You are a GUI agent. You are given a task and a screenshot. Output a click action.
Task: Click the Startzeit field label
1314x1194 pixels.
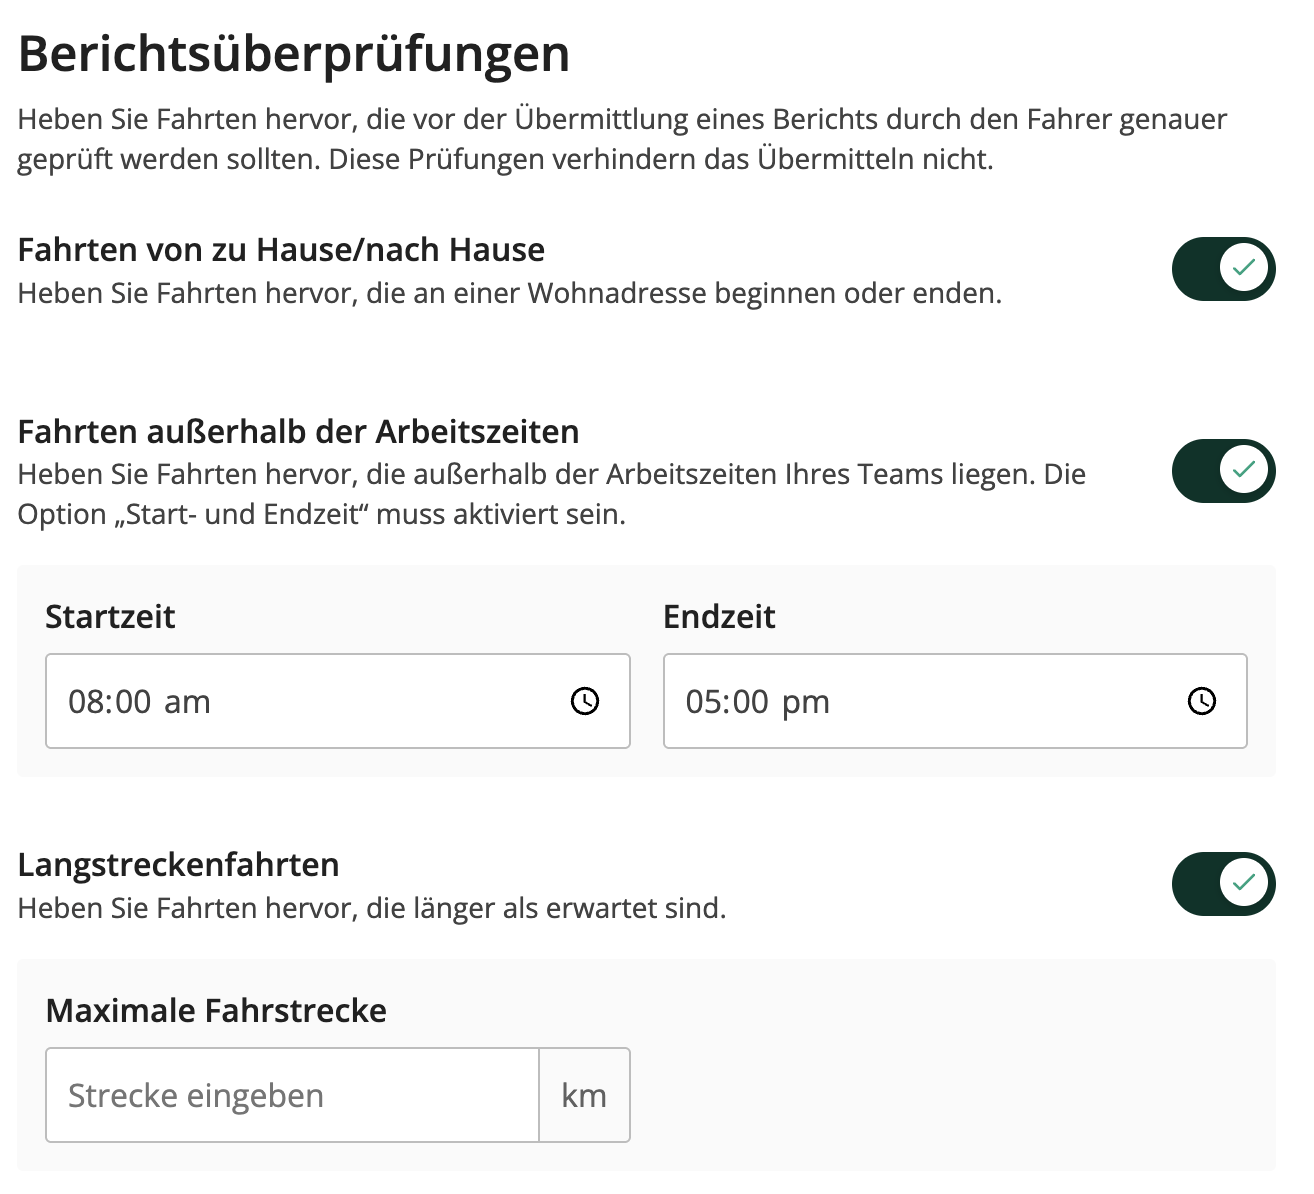click(110, 616)
